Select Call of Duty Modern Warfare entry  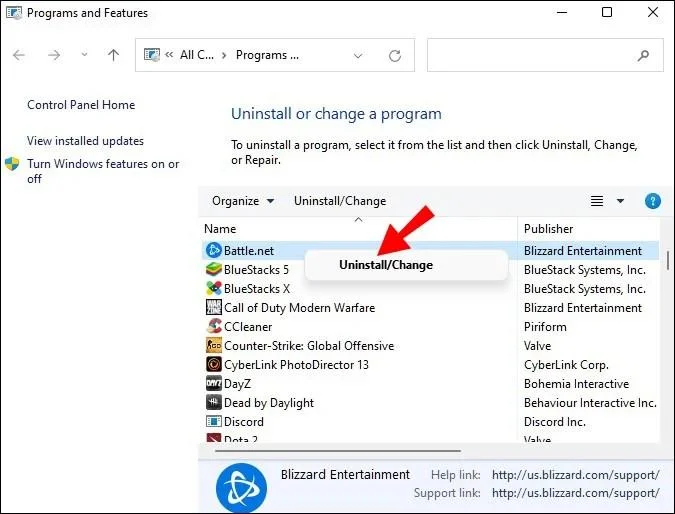[299, 308]
